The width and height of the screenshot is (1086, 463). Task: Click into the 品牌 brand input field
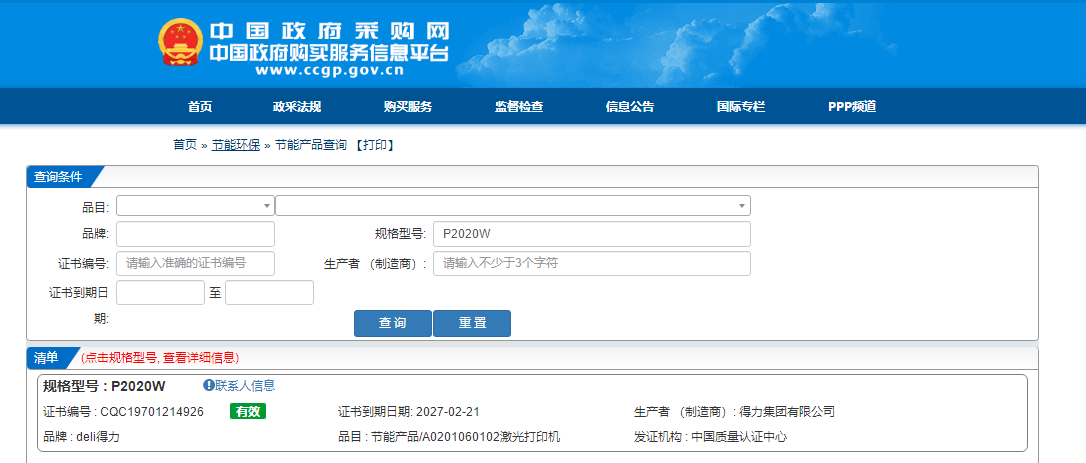pos(195,234)
